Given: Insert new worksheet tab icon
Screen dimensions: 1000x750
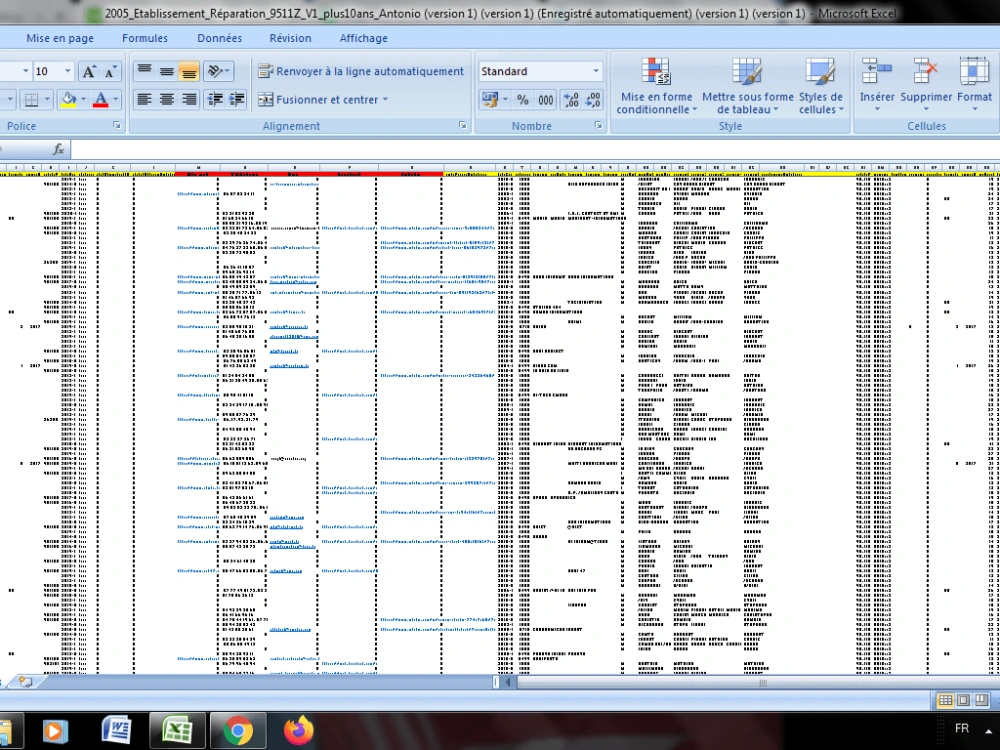Looking at the screenshot, I should click(x=26, y=682).
